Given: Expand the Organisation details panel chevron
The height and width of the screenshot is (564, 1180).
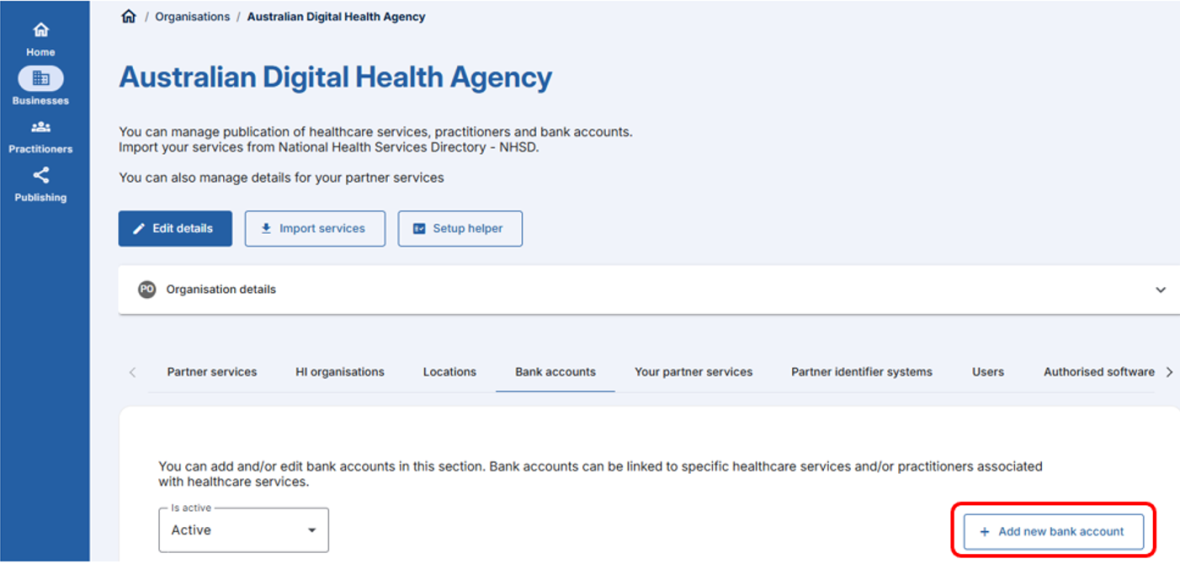Looking at the screenshot, I should pyautogui.click(x=1161, y=290).
